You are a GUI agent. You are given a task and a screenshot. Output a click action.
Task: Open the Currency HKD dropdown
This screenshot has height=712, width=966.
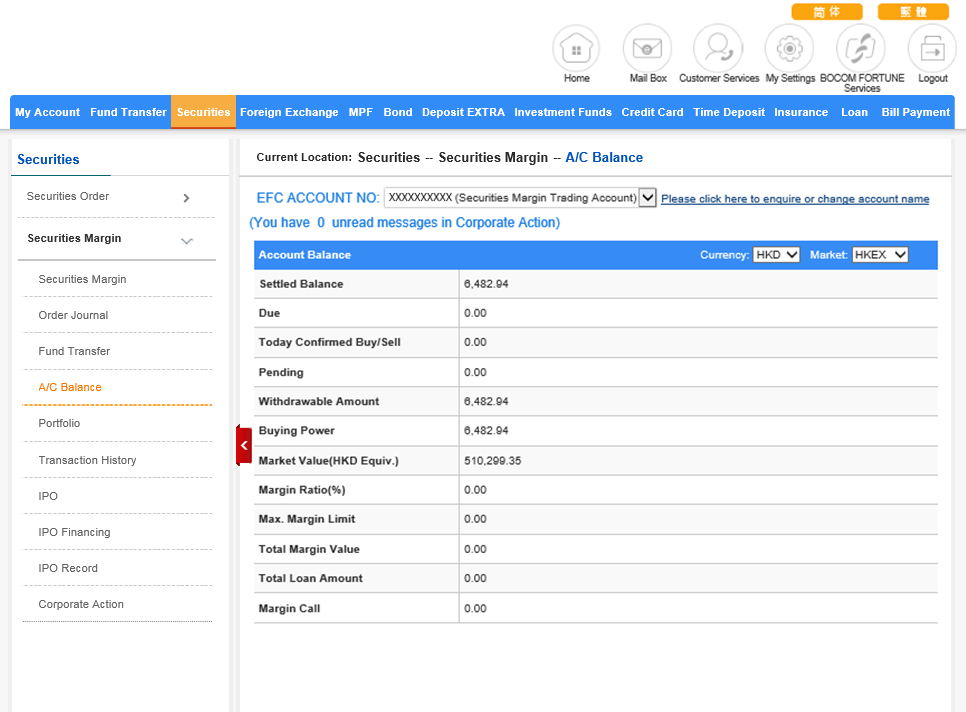click(777, 255)
